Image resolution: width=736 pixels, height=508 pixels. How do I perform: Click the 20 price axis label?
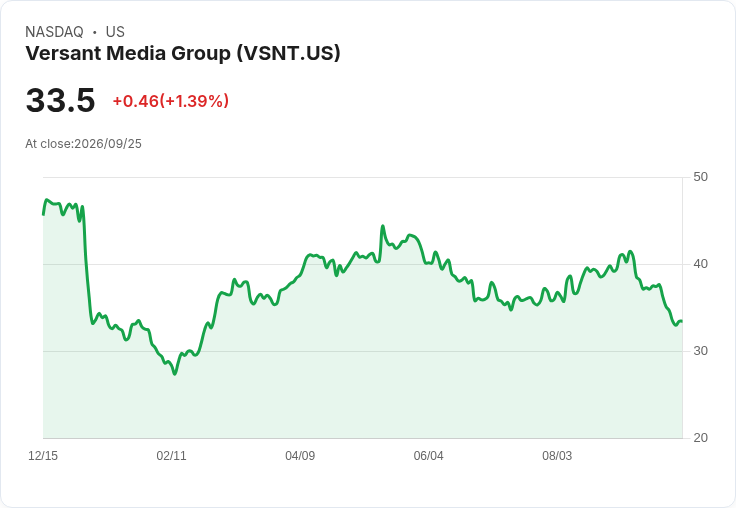[700, 438]
